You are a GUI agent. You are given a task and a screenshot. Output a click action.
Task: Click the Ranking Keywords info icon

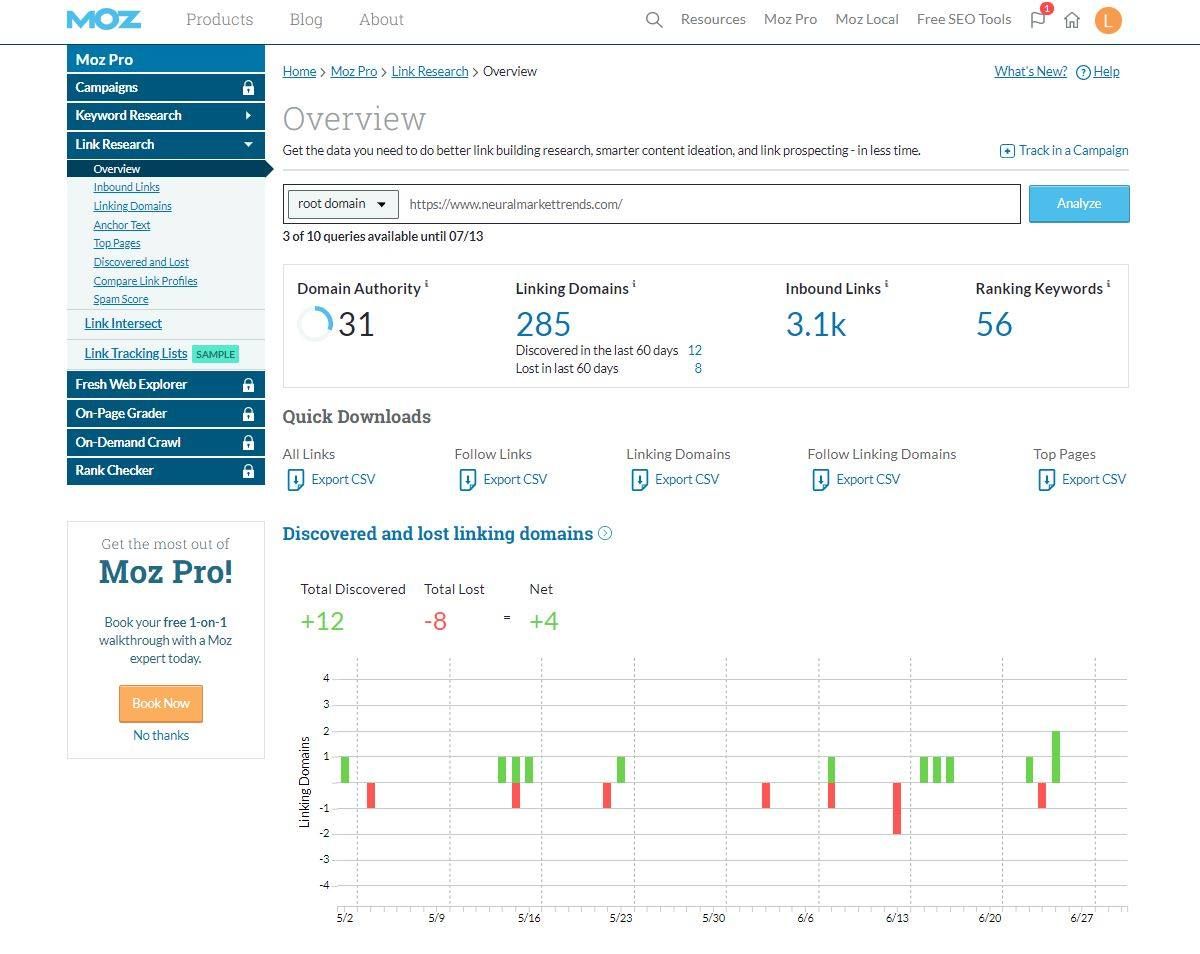[x=1108, y=284]
